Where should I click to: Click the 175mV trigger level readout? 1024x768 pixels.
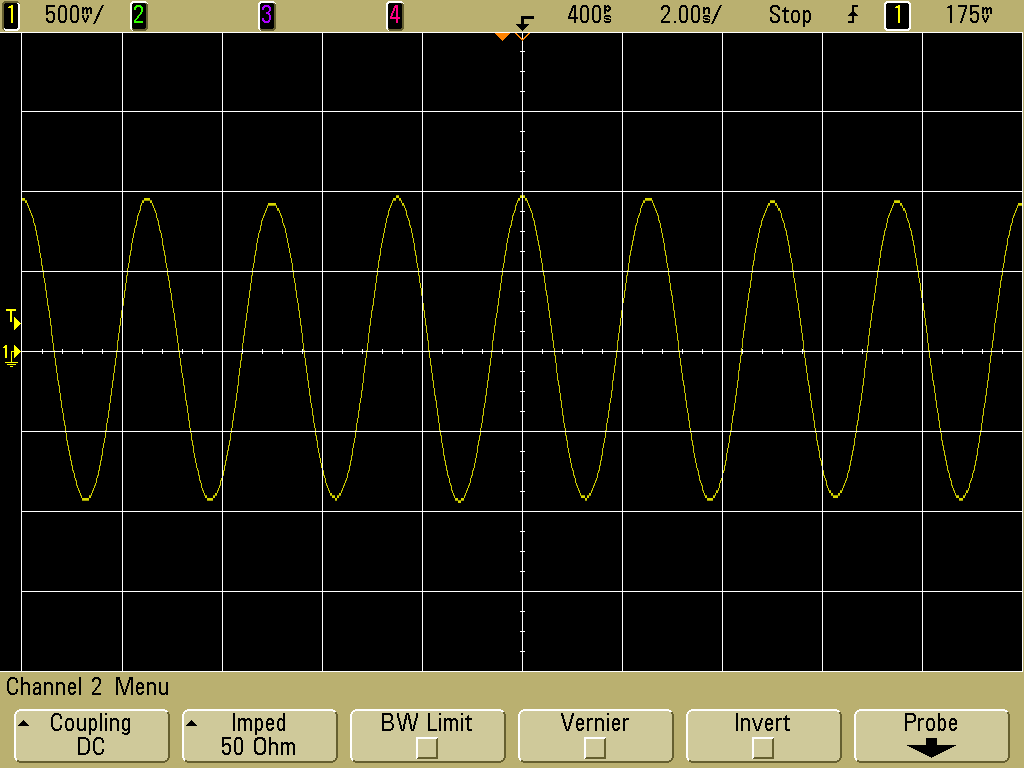[970, 15]
